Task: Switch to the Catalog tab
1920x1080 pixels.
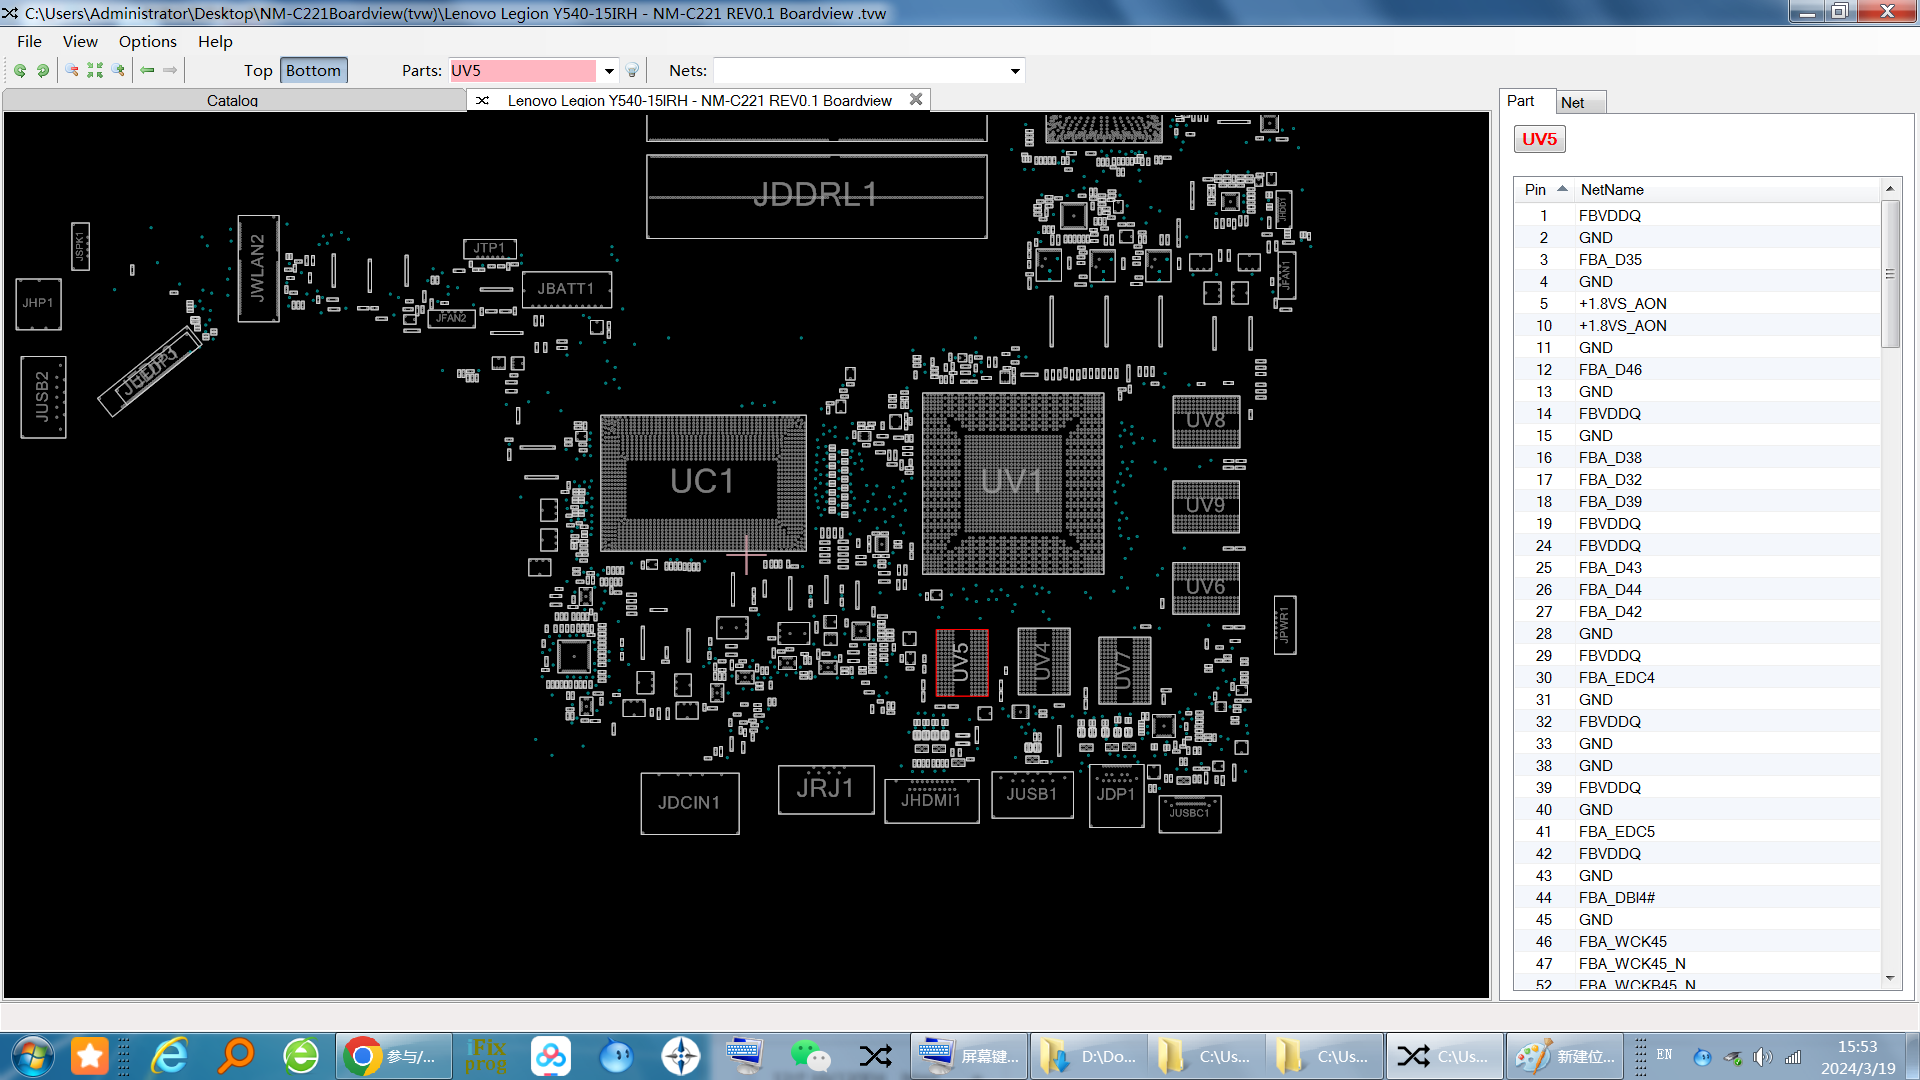Action: (233, 100)
